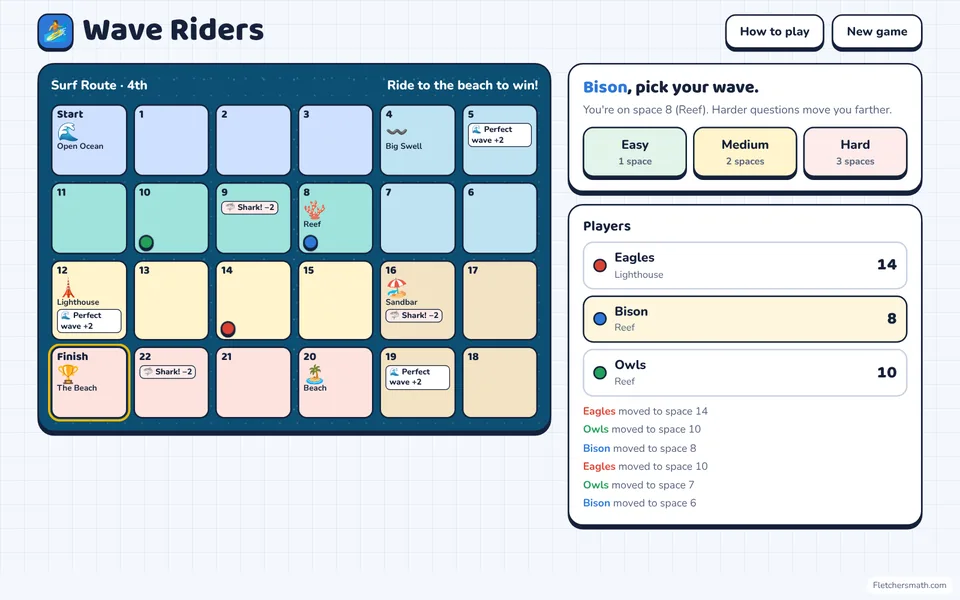Click 'Ride to the beach to win!' text
Viewport: 960px width, 600px height.
462,85
